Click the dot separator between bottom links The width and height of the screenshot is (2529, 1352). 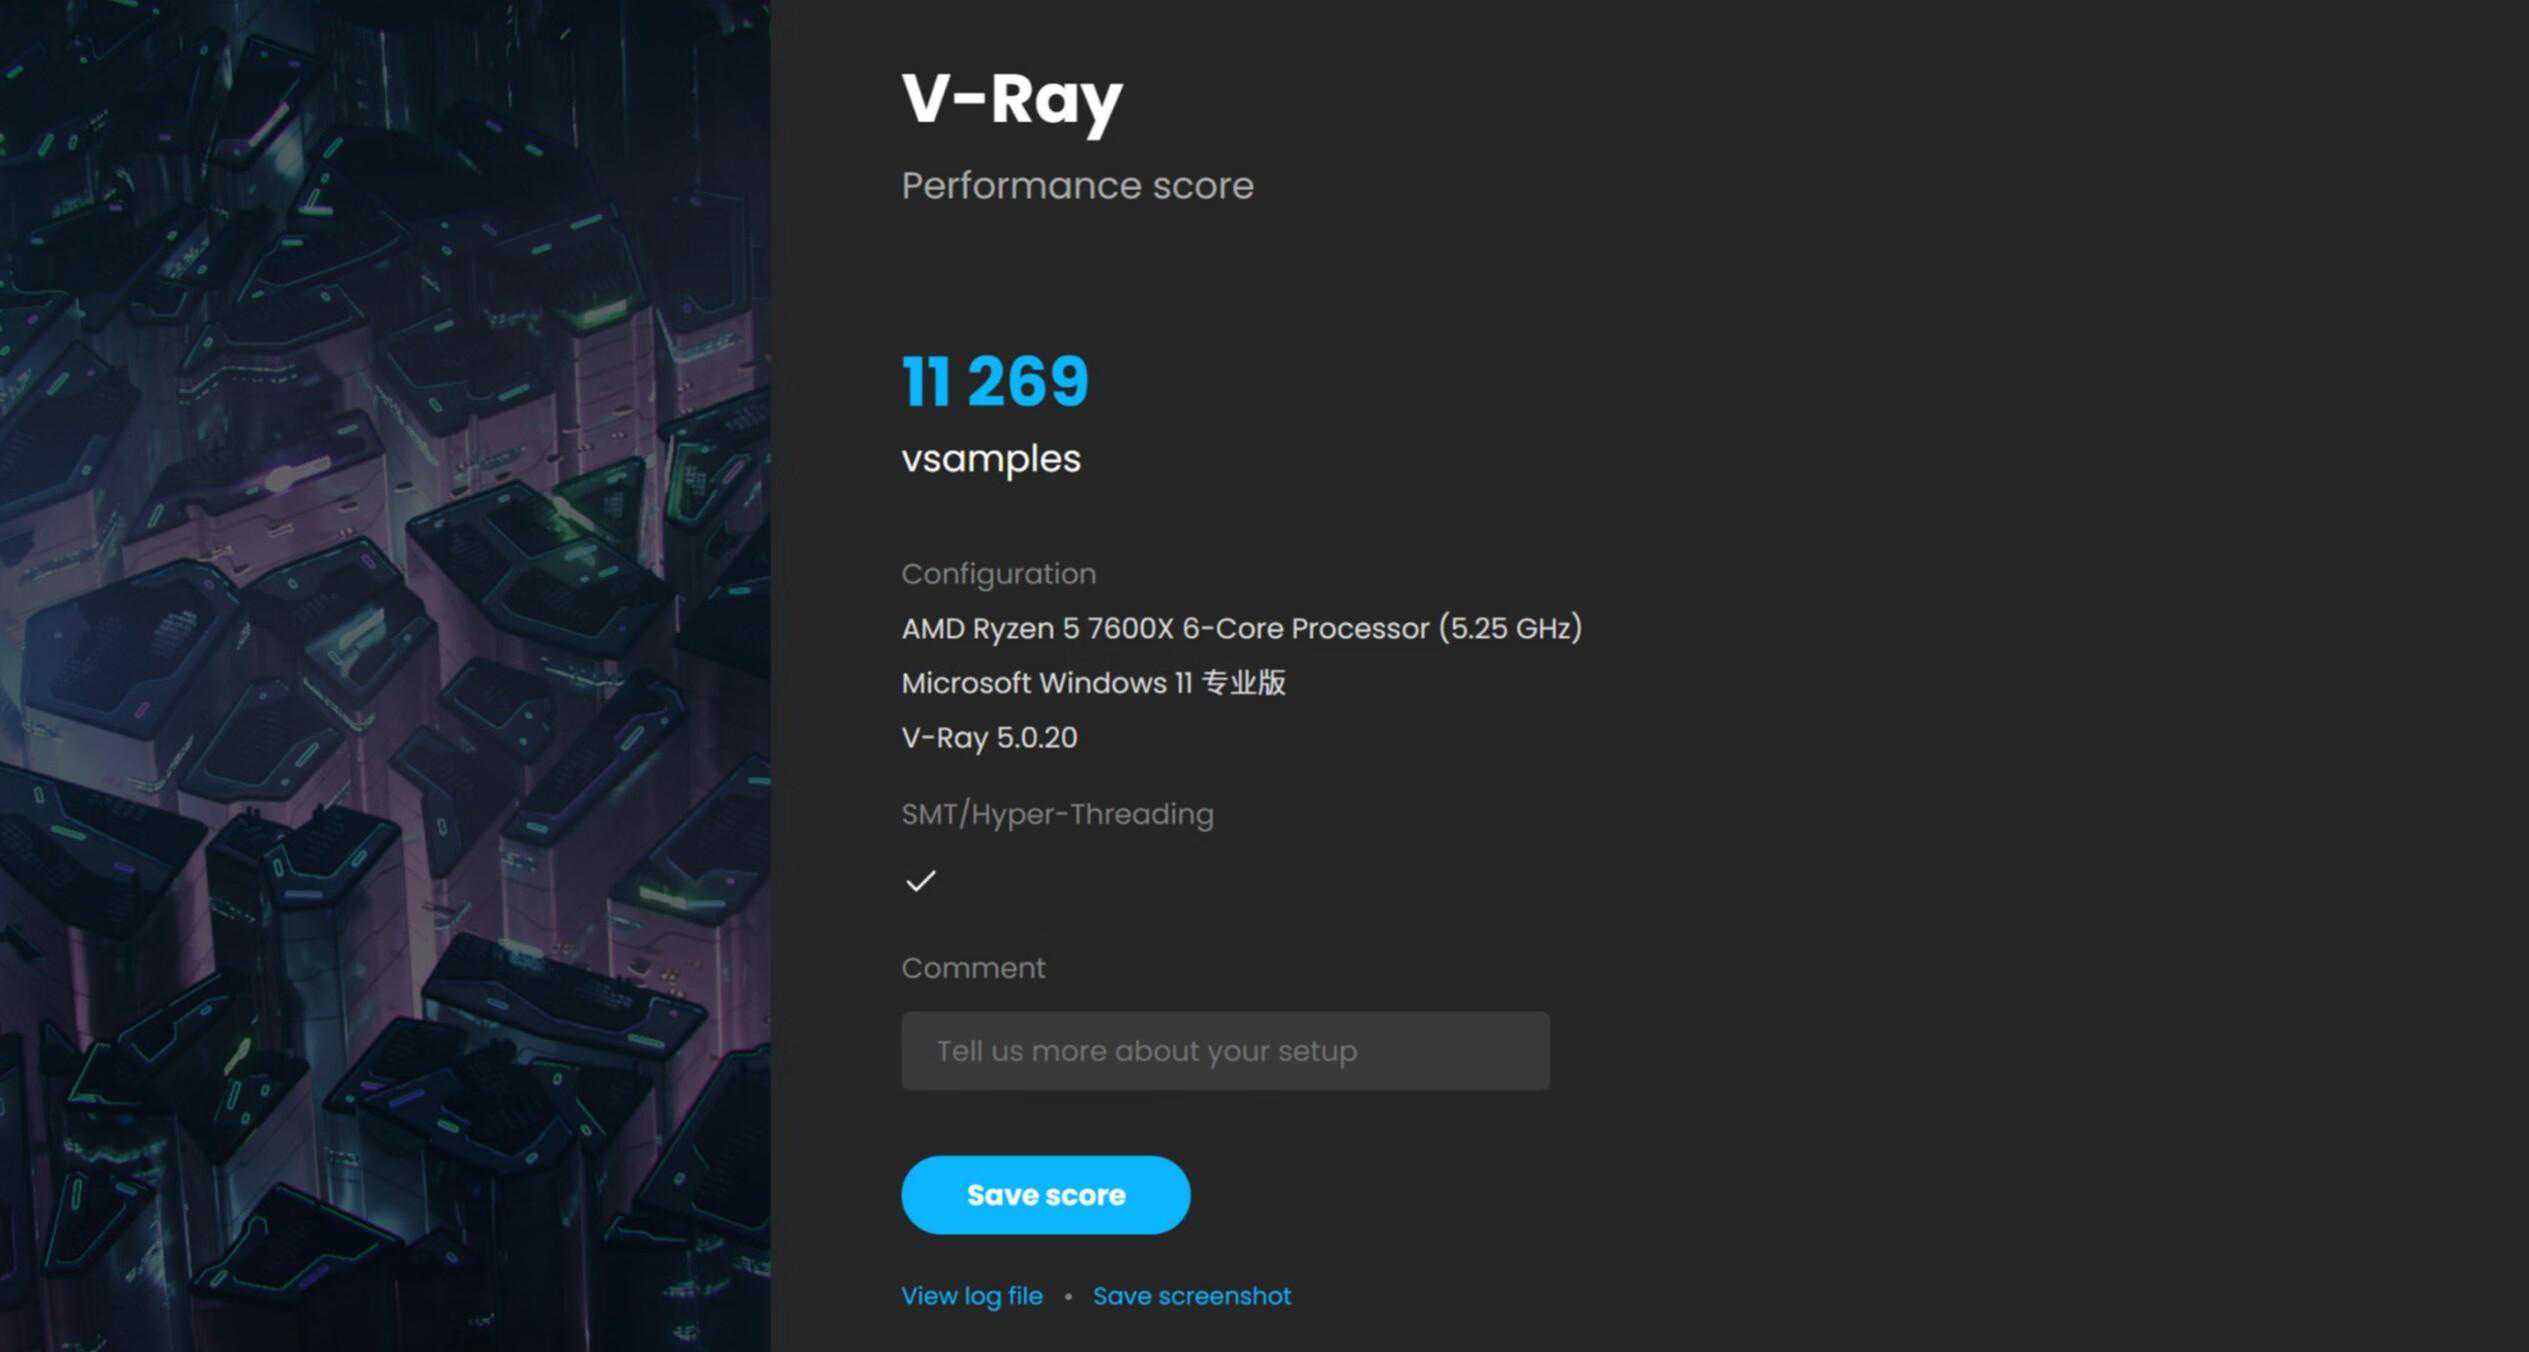point(1068,1296)
